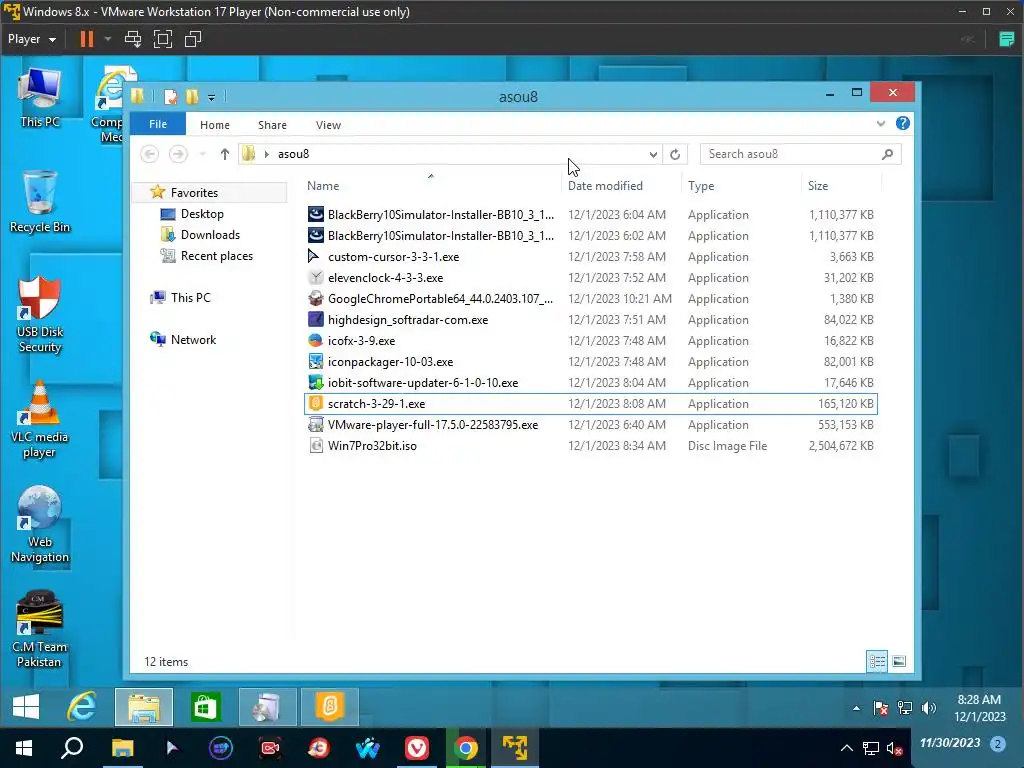Switch to details view layout button
This screenshot has height=768, width=1024.
[x=877, y=662]
